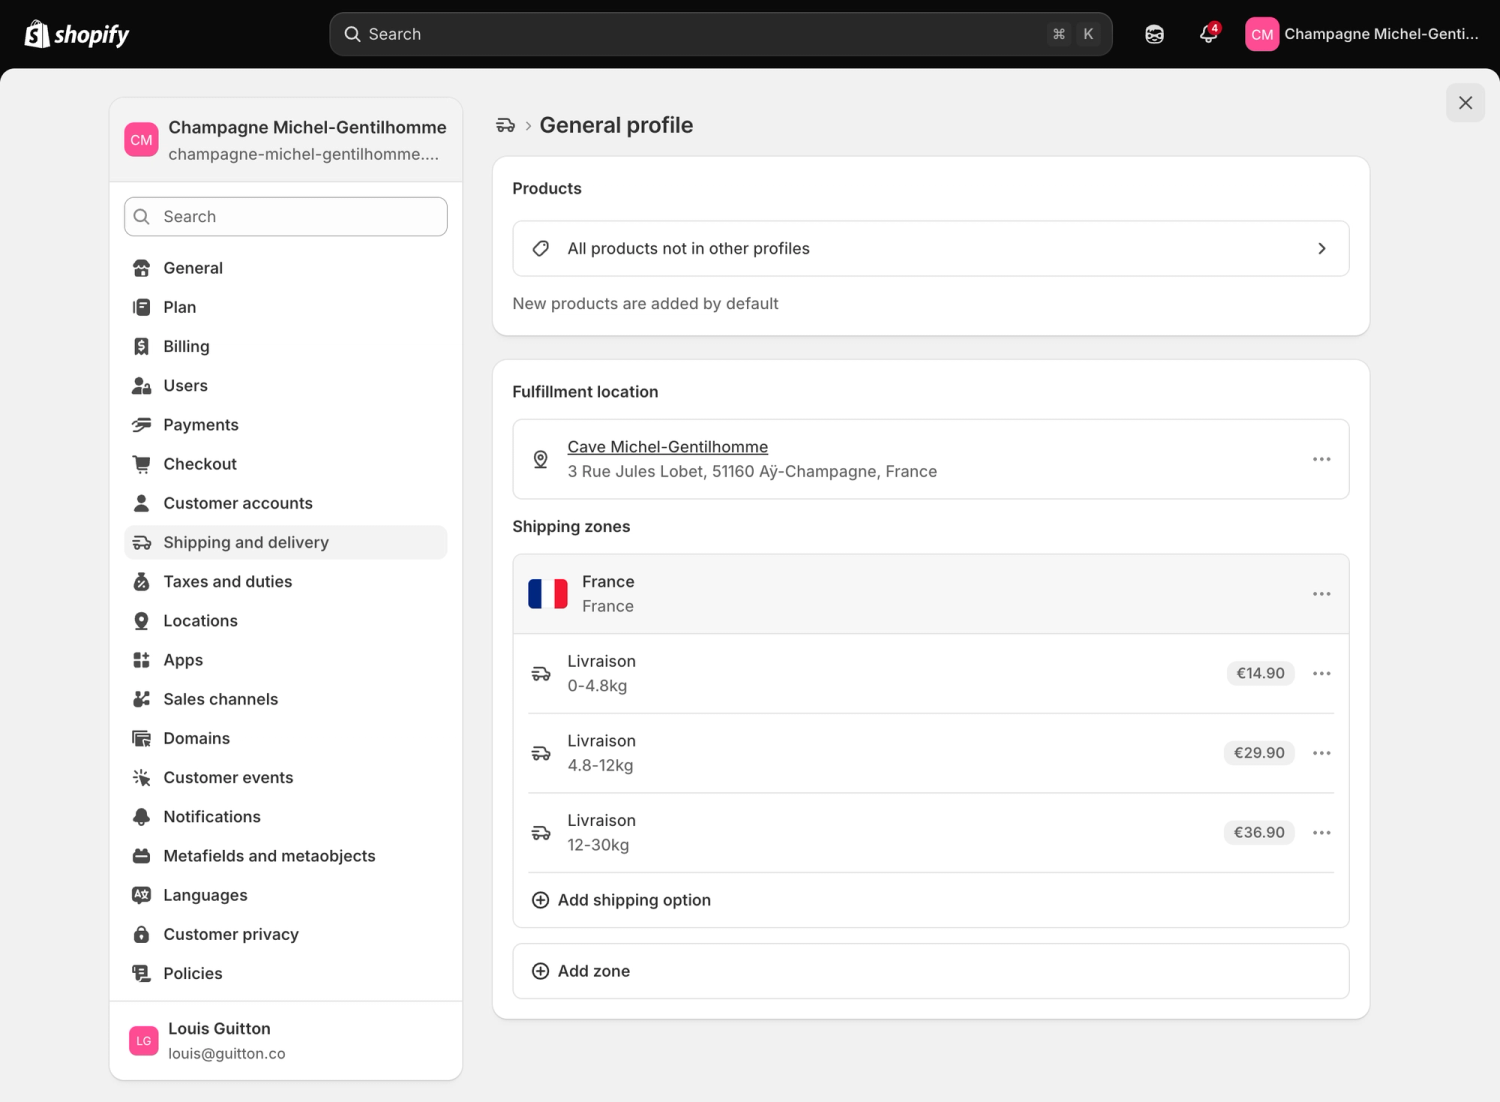This screenshot has width=1500, height=1102.
Task: Open Payments settings
Action: coord(286,425)
